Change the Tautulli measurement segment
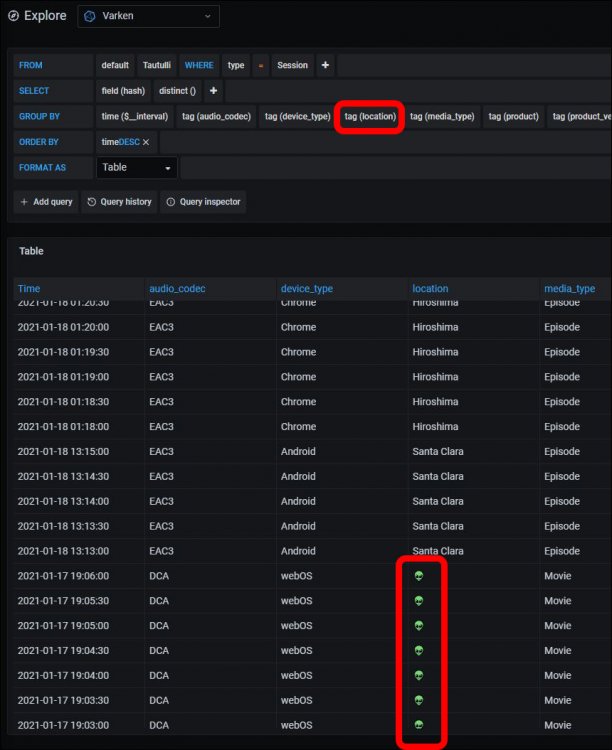612x750 pixels. click(156, 65)
